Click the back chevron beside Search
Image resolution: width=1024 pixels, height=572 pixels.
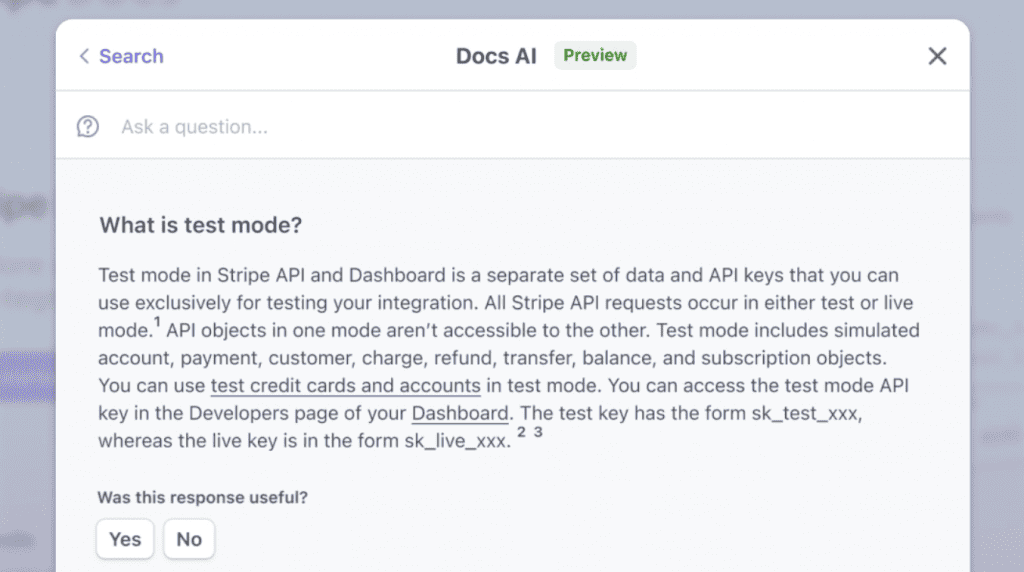point(84,56)
